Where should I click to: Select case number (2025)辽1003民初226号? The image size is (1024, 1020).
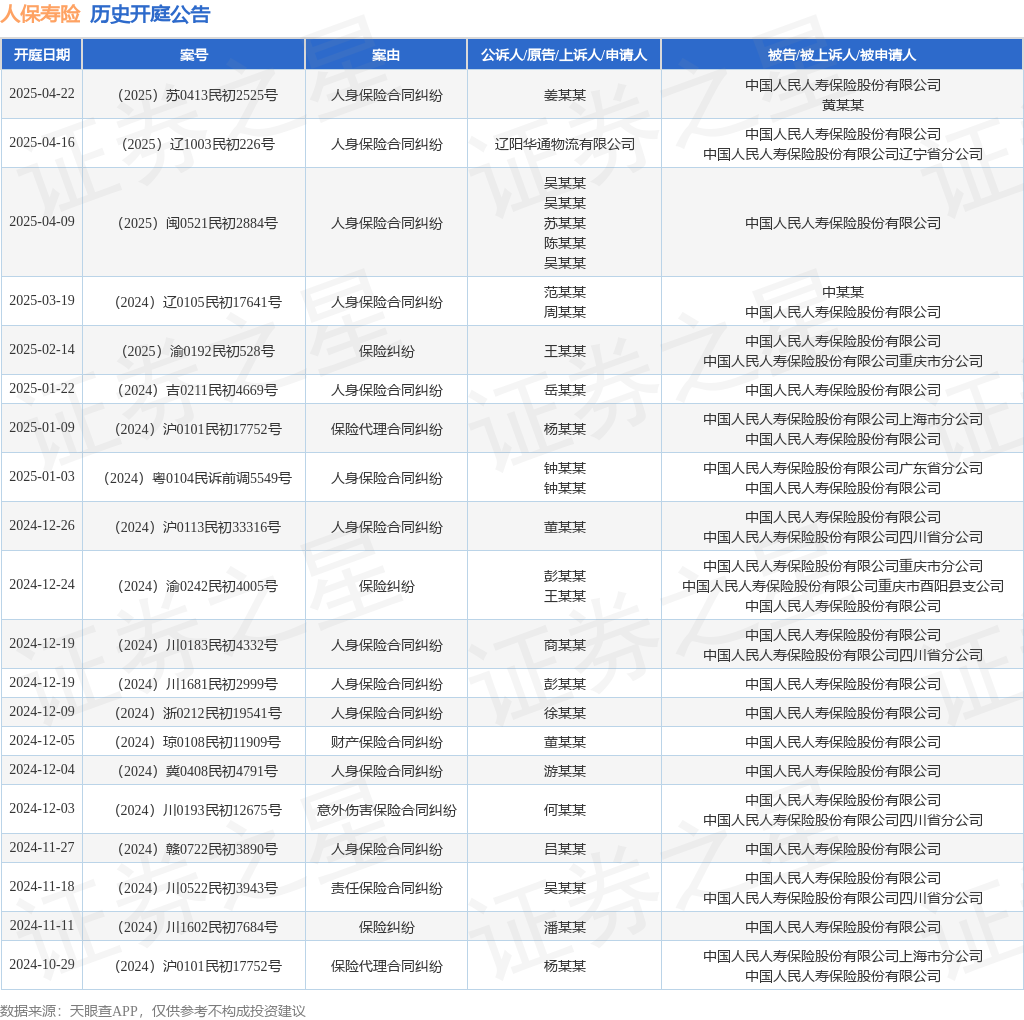(194, 144)
